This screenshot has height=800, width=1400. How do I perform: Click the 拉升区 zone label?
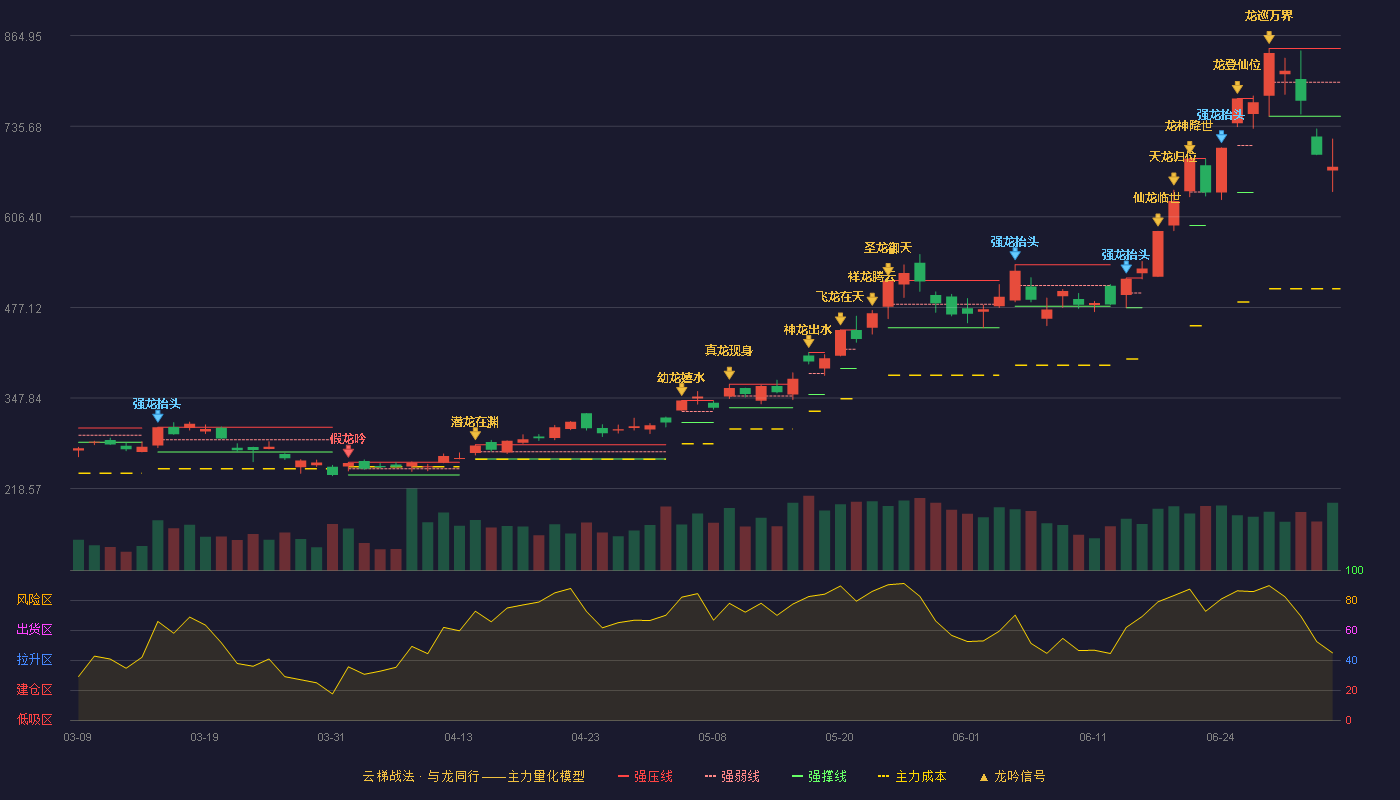pos(34,660)
